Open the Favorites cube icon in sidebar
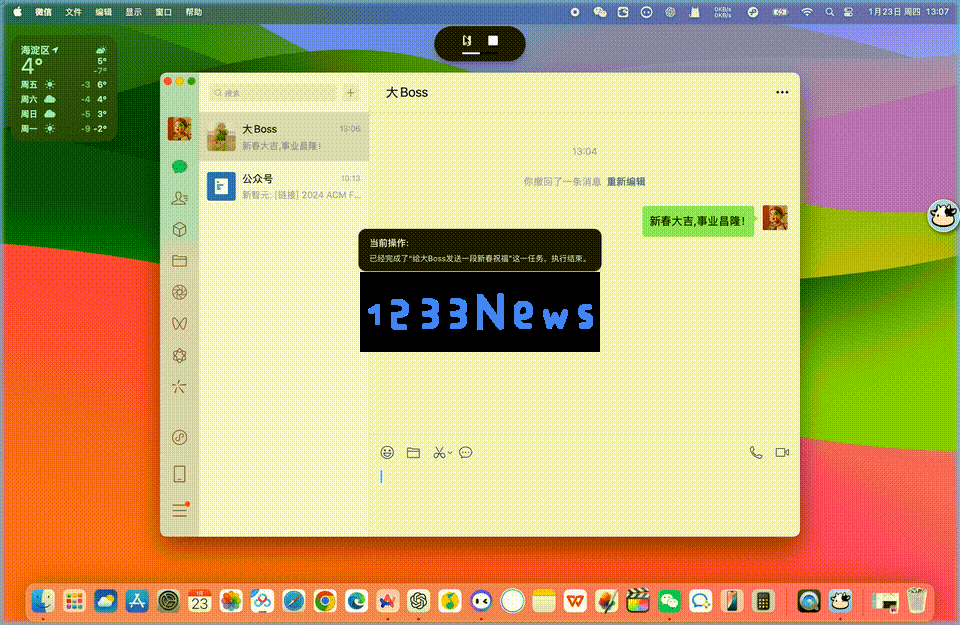Screen dimensions: 960x625 (x=179, y=230)
